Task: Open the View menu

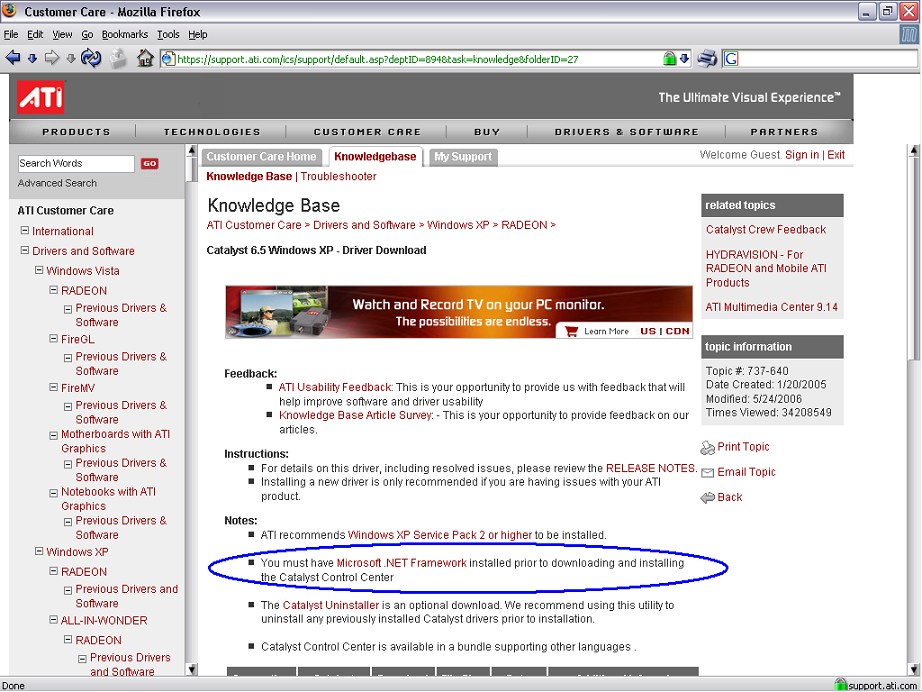Action: pyautogui.click(x=62, y=35)
